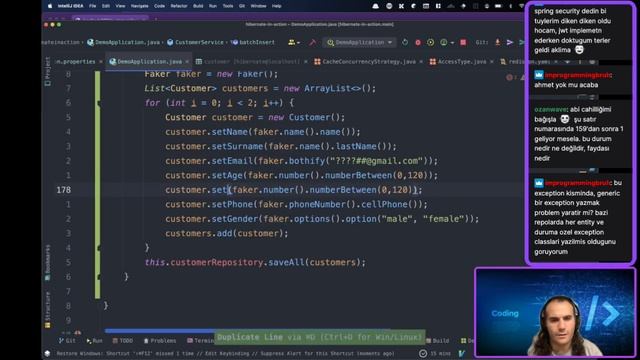Click the Rerun icon beside run configuration

point(405,42)
